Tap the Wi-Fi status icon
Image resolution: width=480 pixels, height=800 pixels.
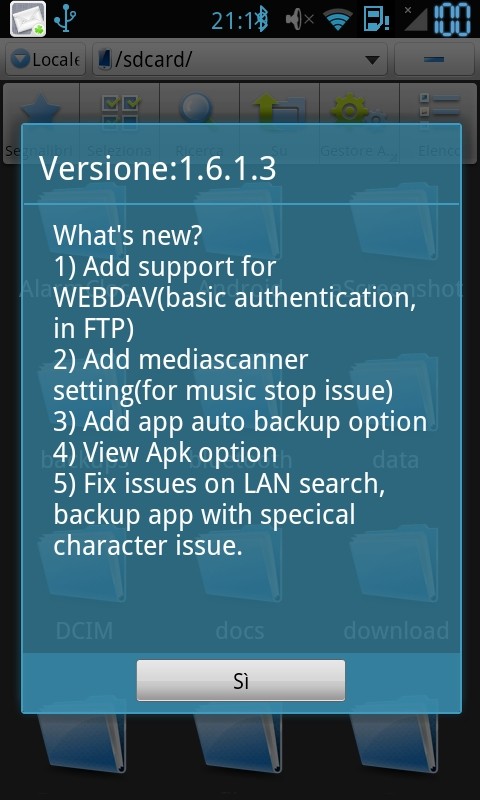pyautogui.click(x=337, y=20)
